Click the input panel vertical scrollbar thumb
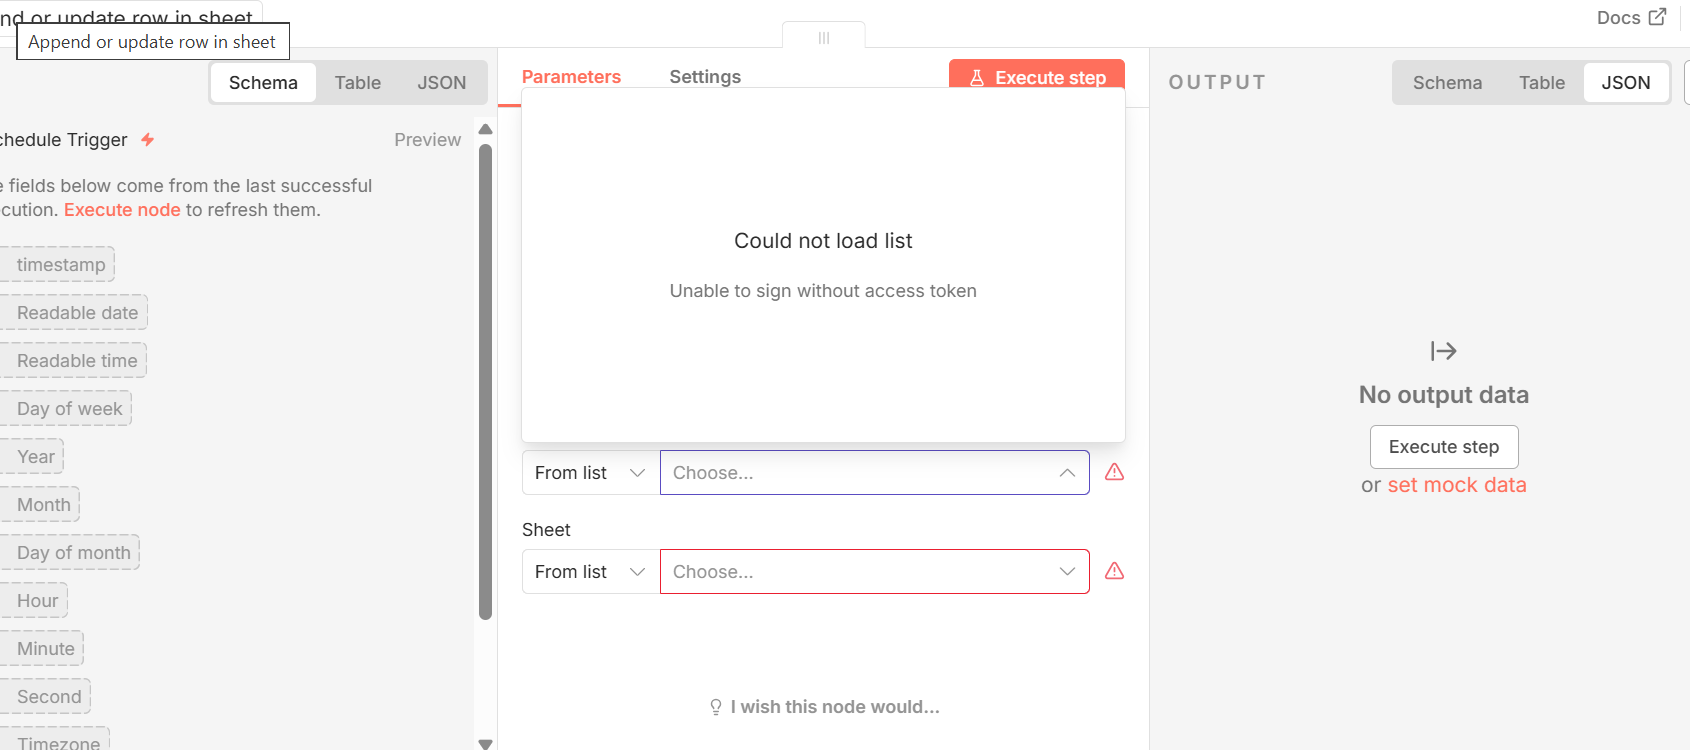 coord(486,380)
